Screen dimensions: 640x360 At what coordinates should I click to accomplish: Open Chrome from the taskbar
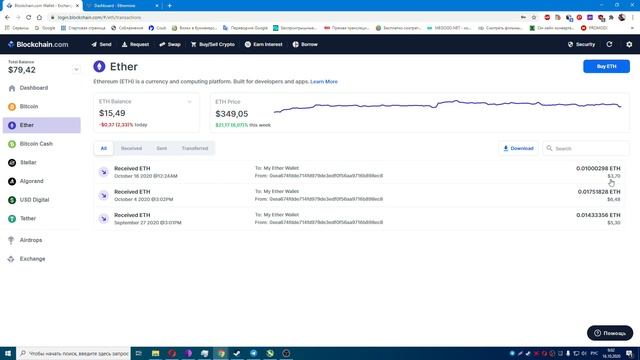[221, 353]
